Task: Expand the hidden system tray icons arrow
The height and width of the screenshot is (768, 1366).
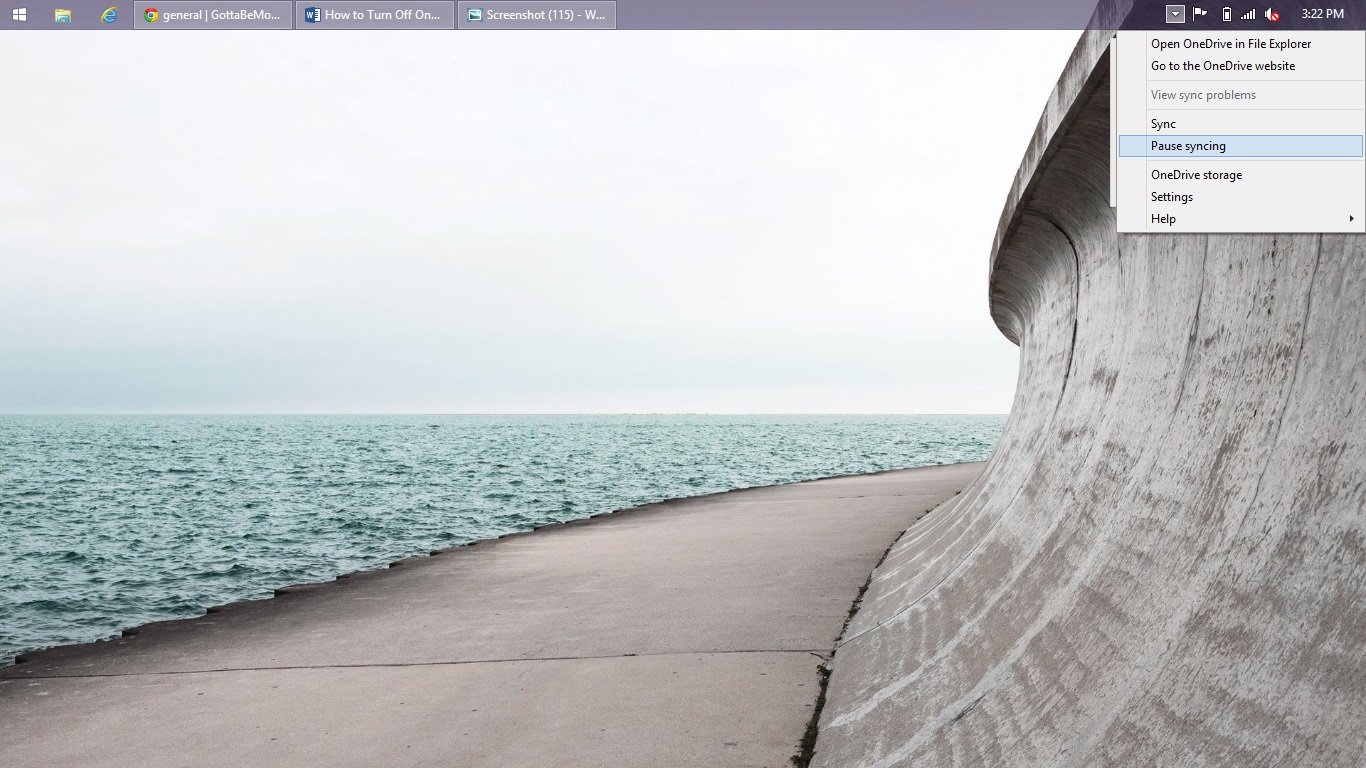Action: (x=1176, y=14)
